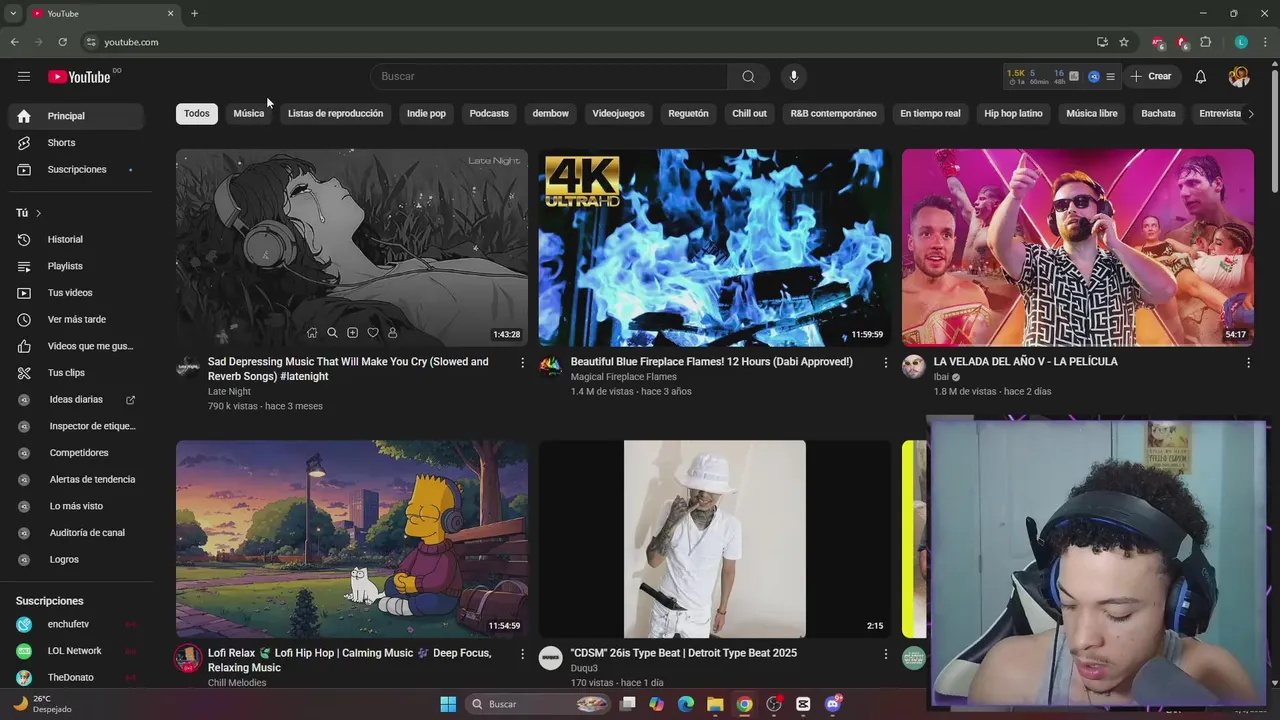
Task: Open Magical Fireplace Flames channel link
Action: 623,377
